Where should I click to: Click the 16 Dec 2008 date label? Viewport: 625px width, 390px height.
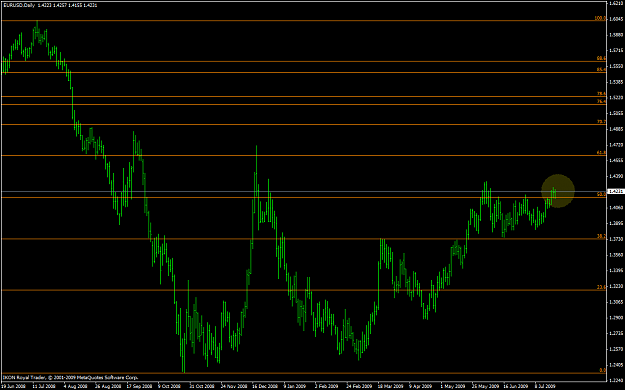[x=265, y=386]
